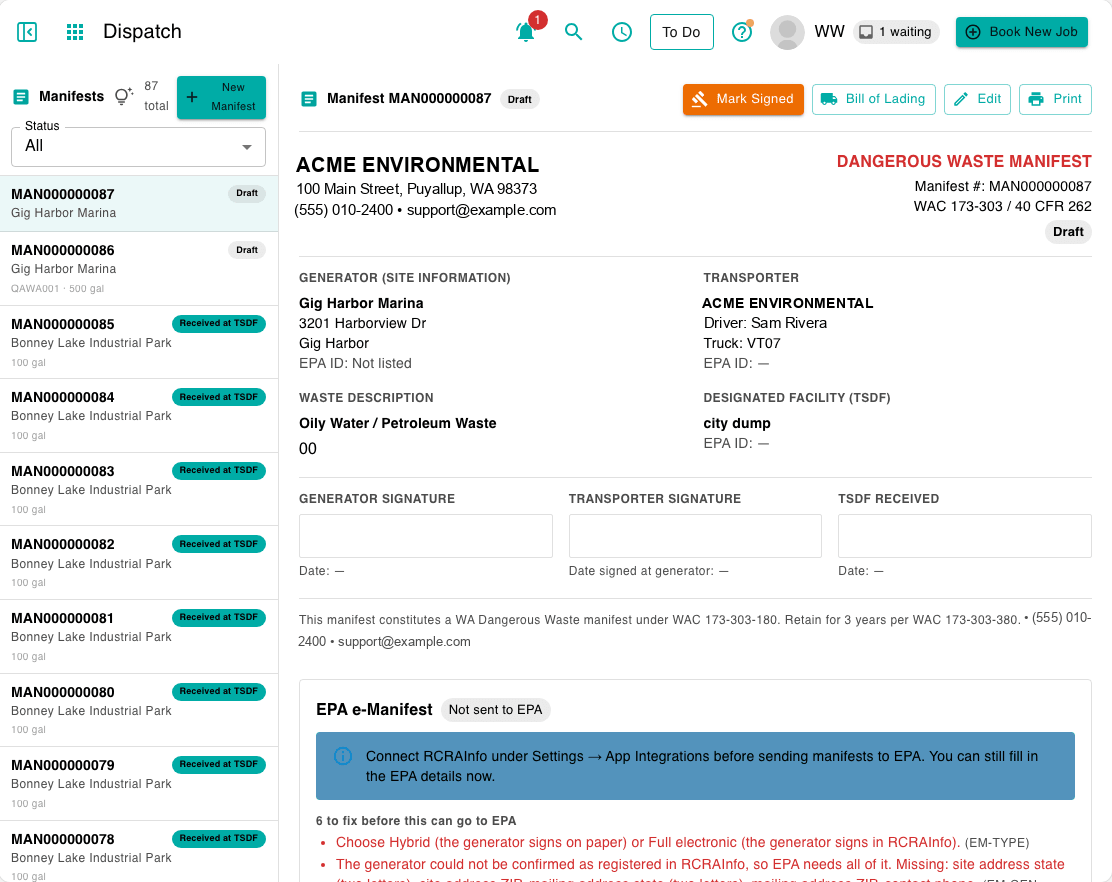Edit the manifest
Screen dimensions: 1112x882
coord(977,99)
